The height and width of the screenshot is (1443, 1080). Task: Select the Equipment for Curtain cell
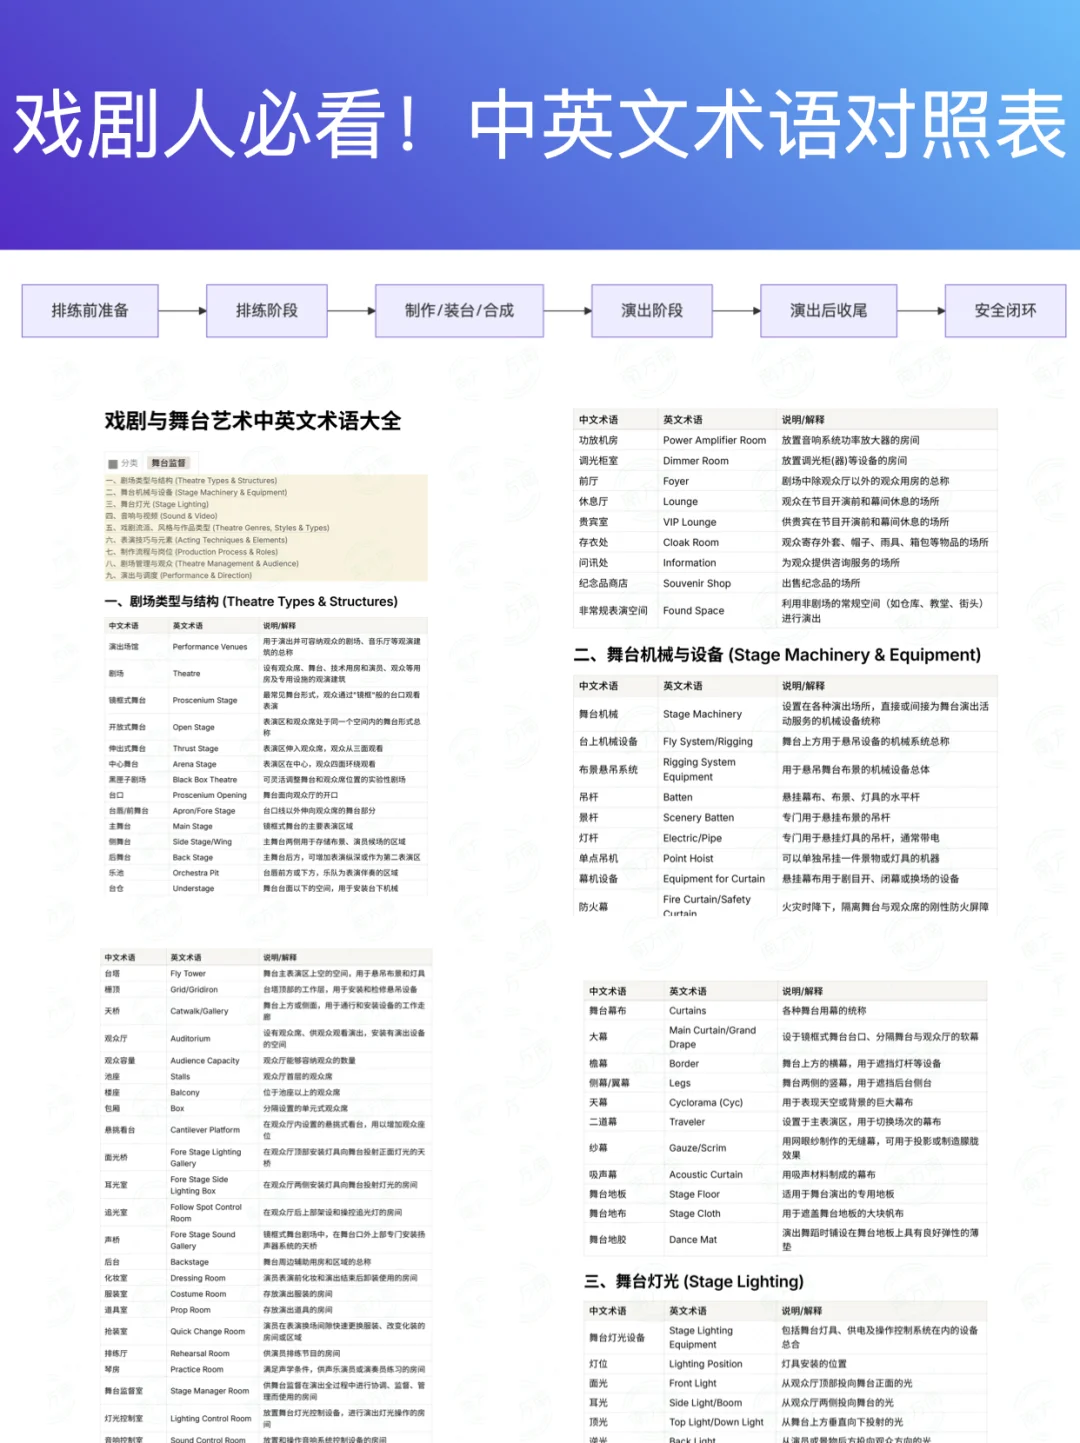[x=713, y=879]
